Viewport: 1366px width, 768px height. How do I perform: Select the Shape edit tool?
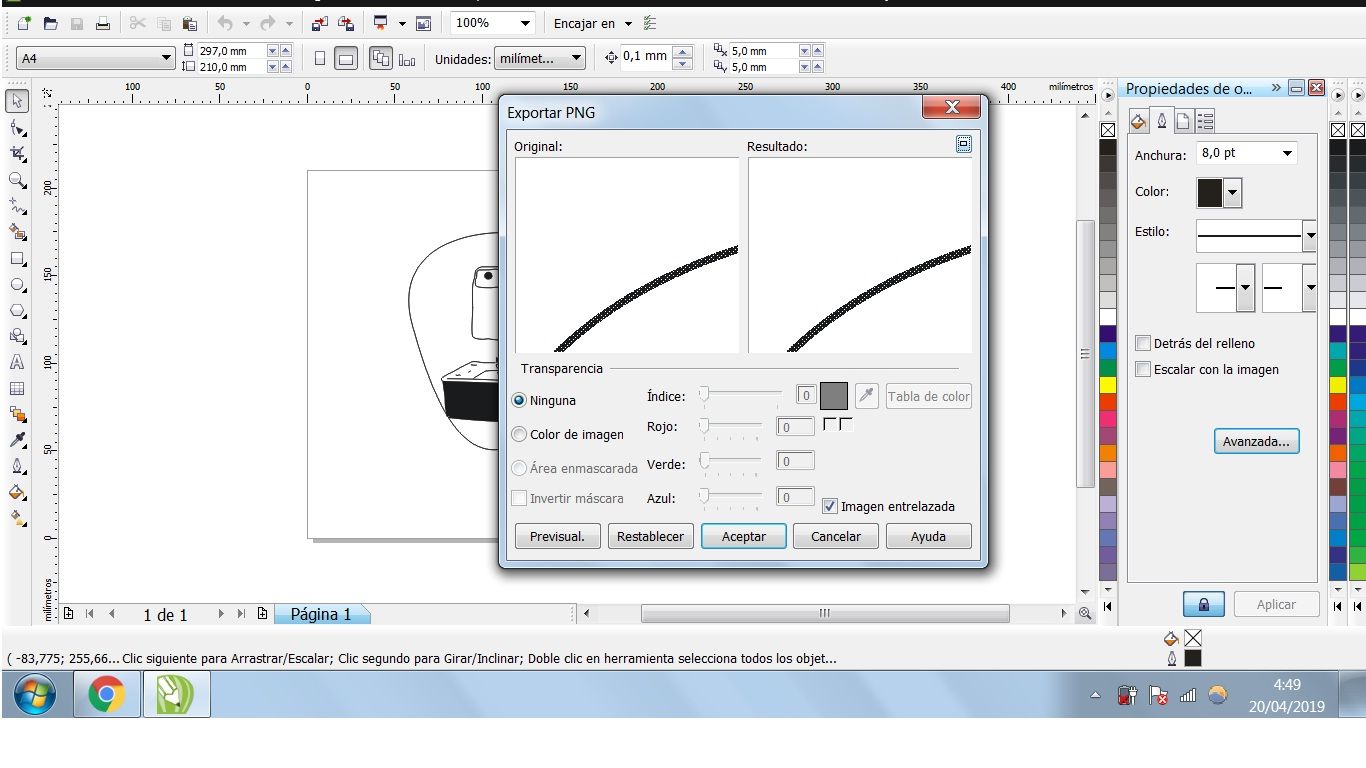pos(18,128)
